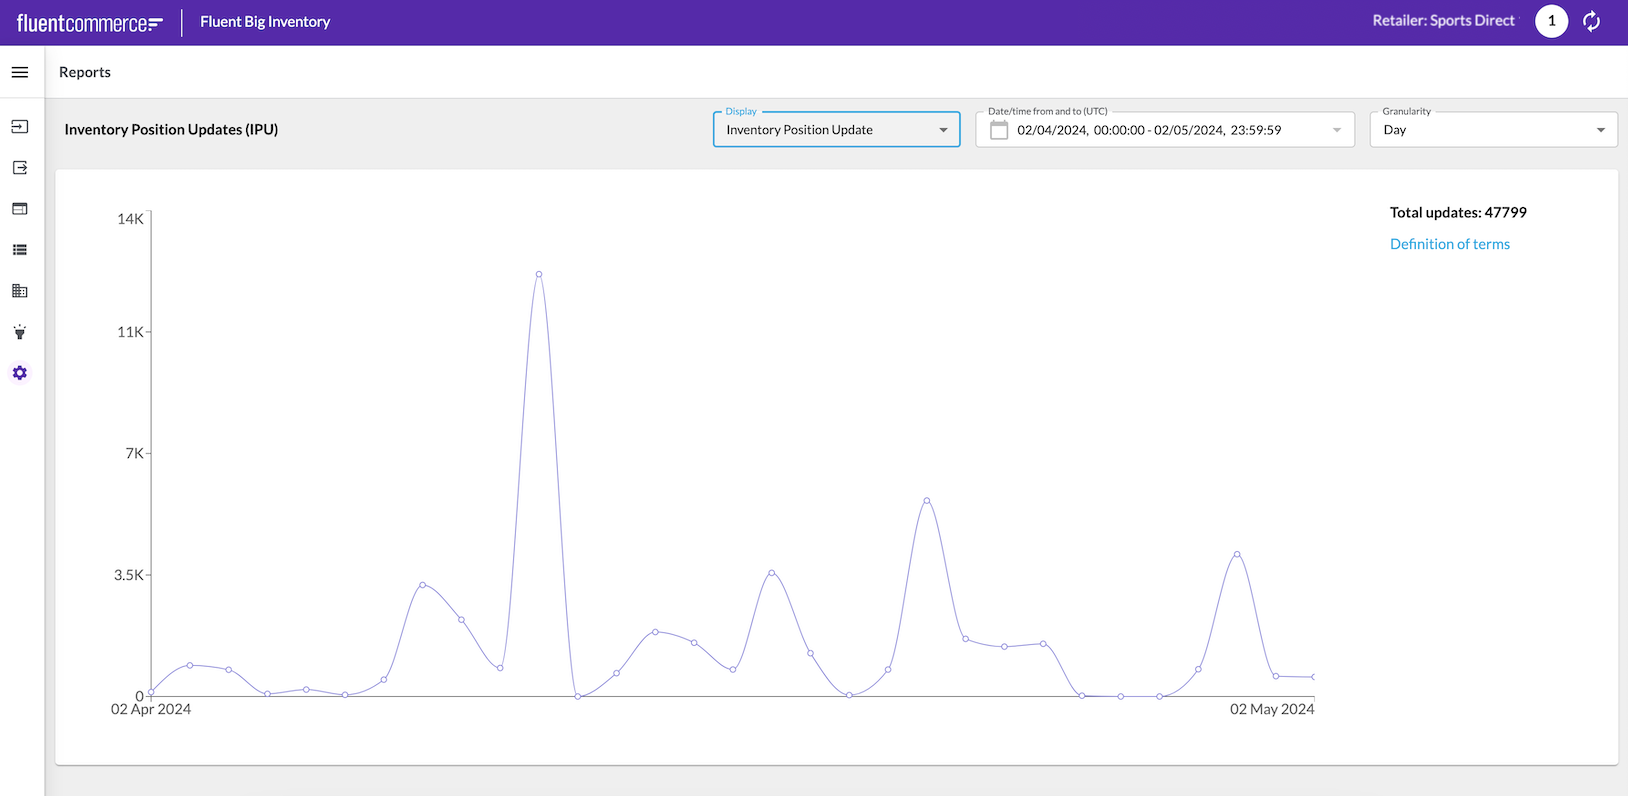Open the Definition of terms link
Screen dimensions: 1628x796
[1449, 244]
